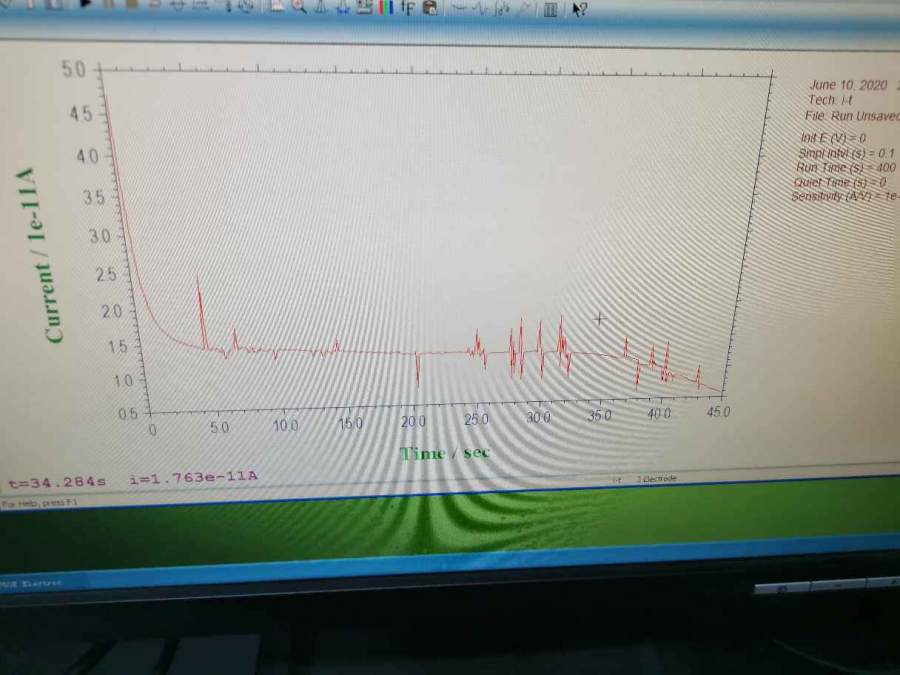Viewport: 900px width, 675px height.
Task: Click the 'For Help, press F1' status text
Action: pos(39,503)
